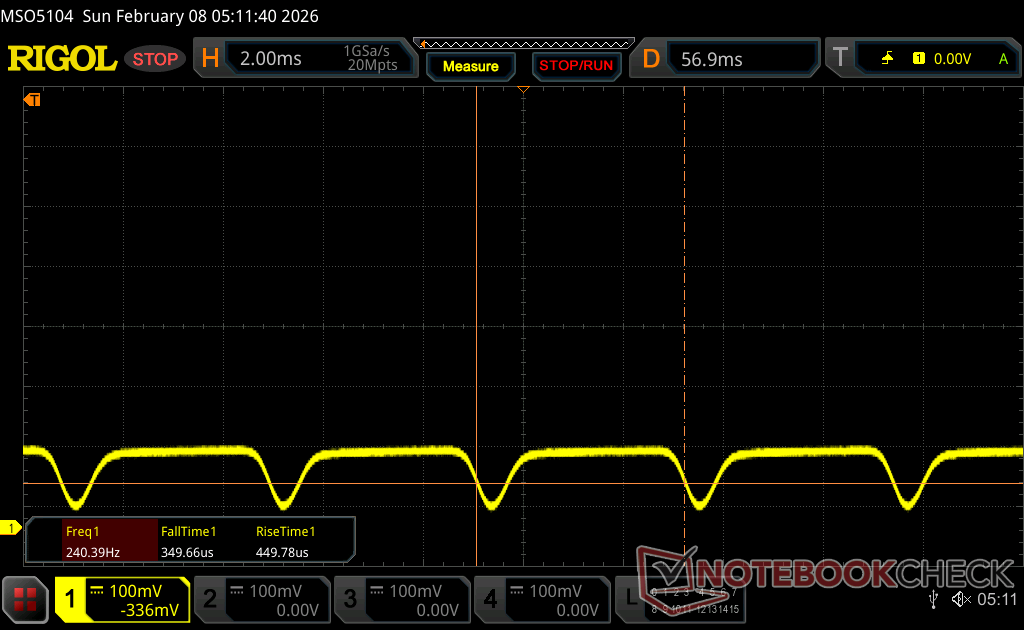This screenshot has width=1024, height=630.
Task: Click the RIGOL logo
Action: 62,59
